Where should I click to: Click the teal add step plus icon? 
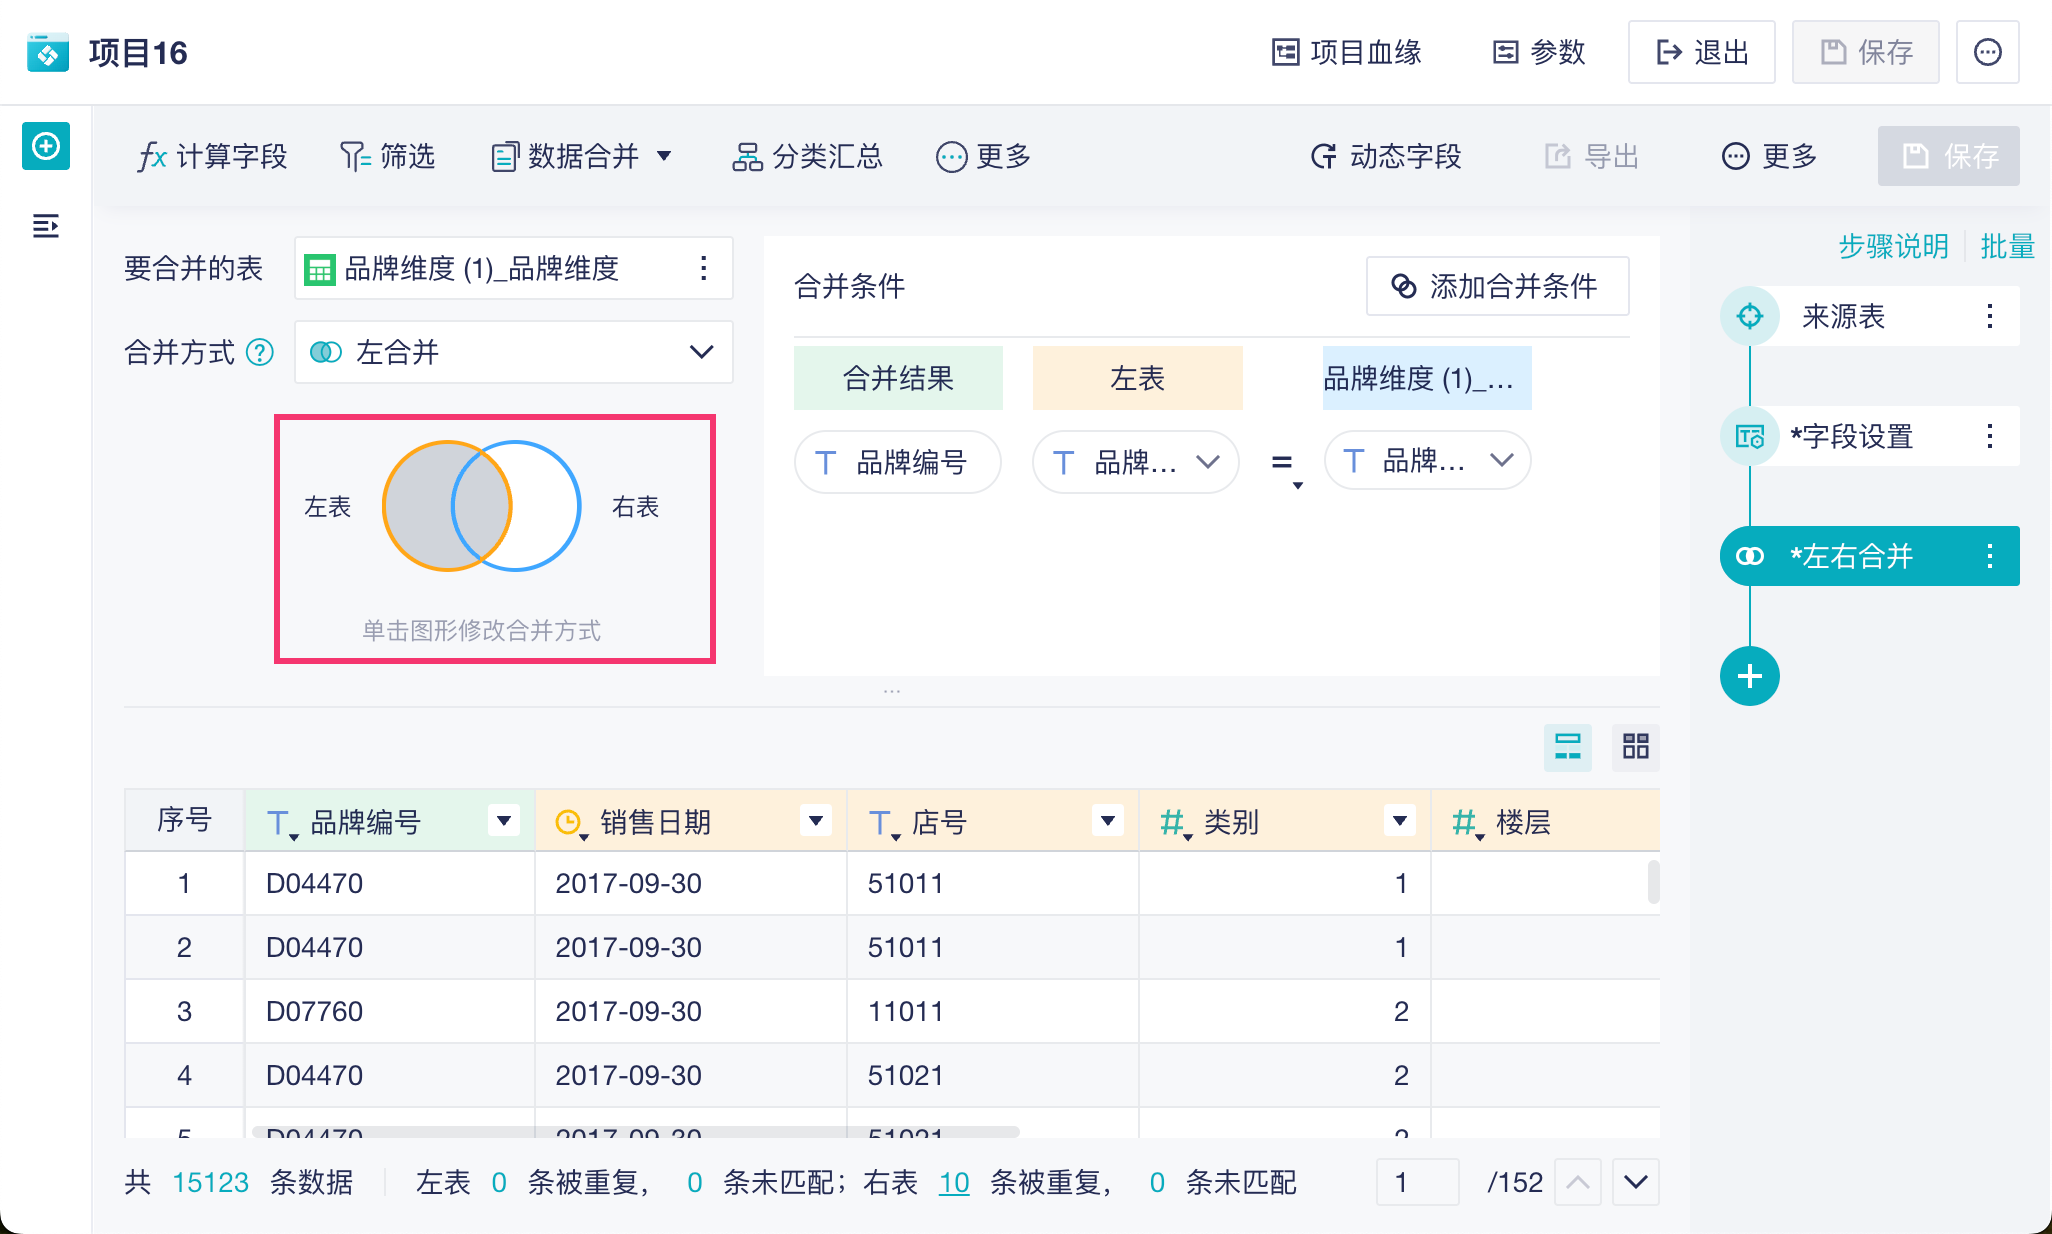click(x=46, y=147)
